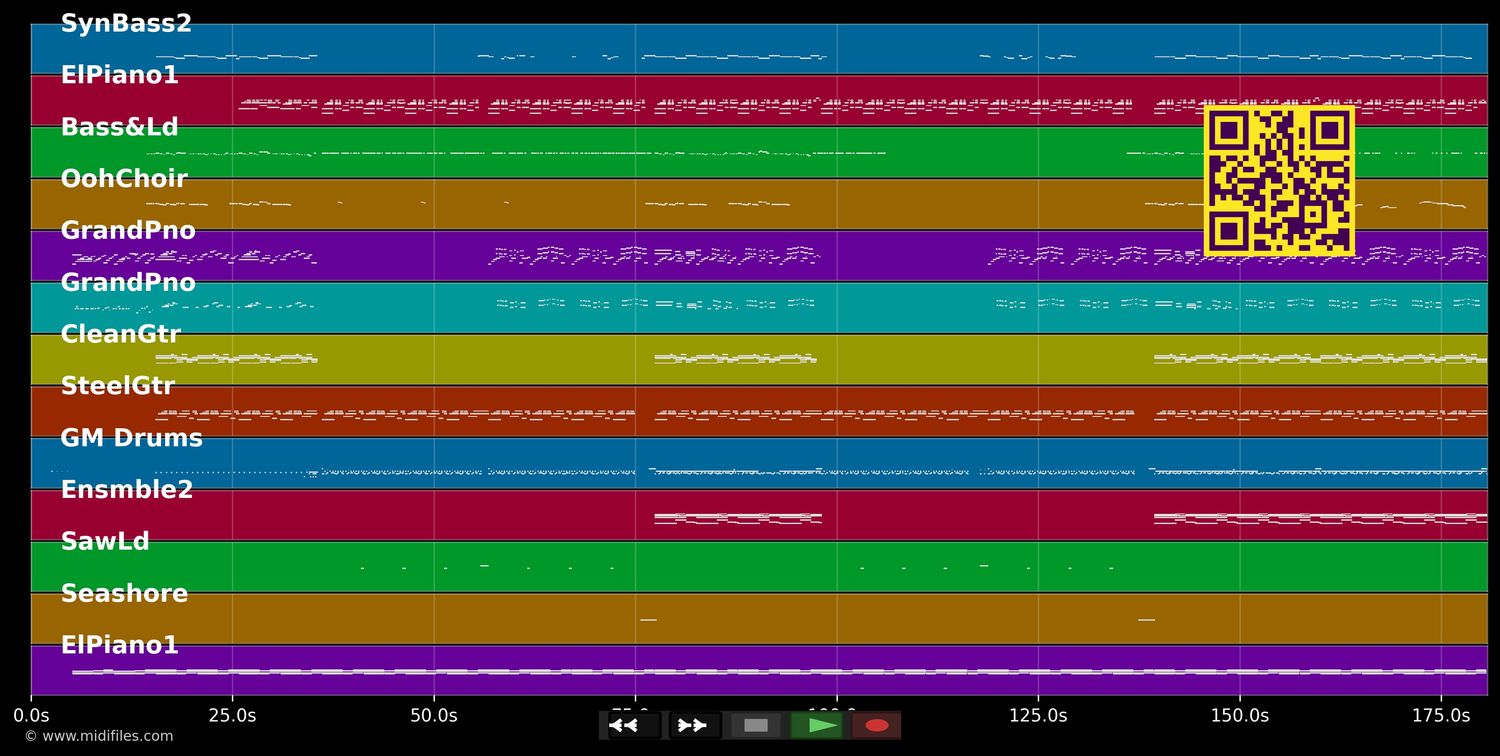Click the ElPiano1 track name
The height and width of the screenshot is (756, 1500).
click(x=119, y=74)
